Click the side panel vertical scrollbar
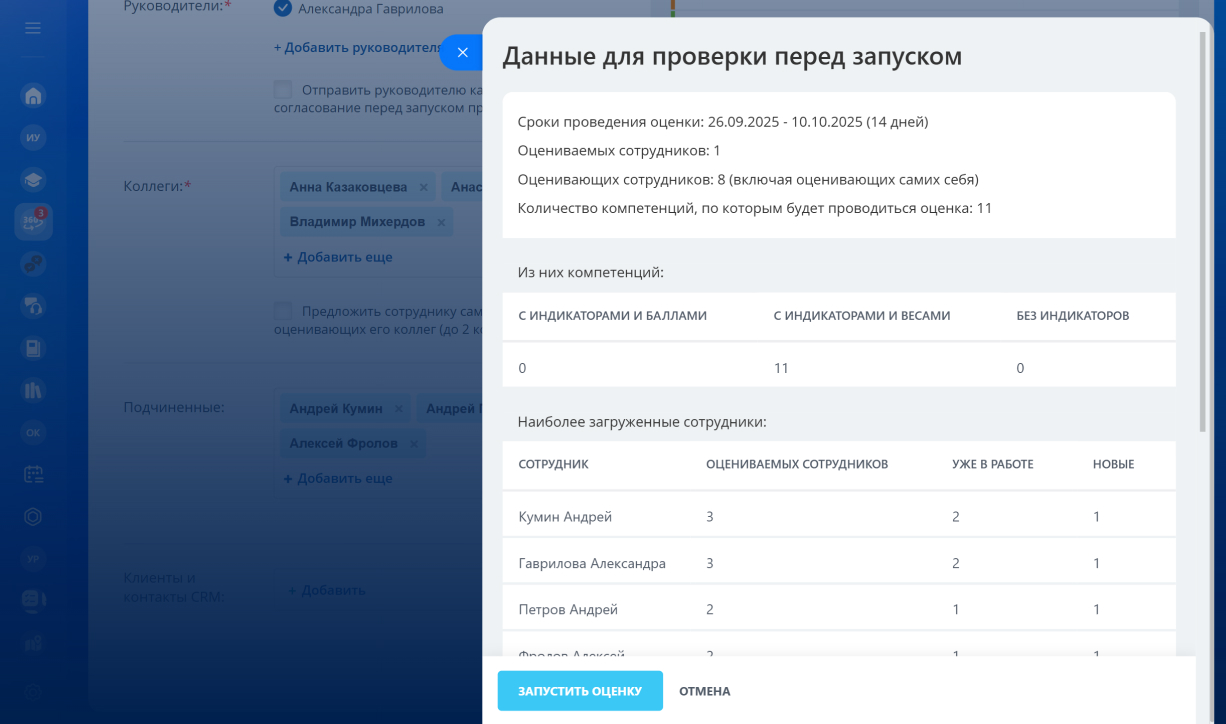The image size is (1226, 724). (x=1202, y=230)
